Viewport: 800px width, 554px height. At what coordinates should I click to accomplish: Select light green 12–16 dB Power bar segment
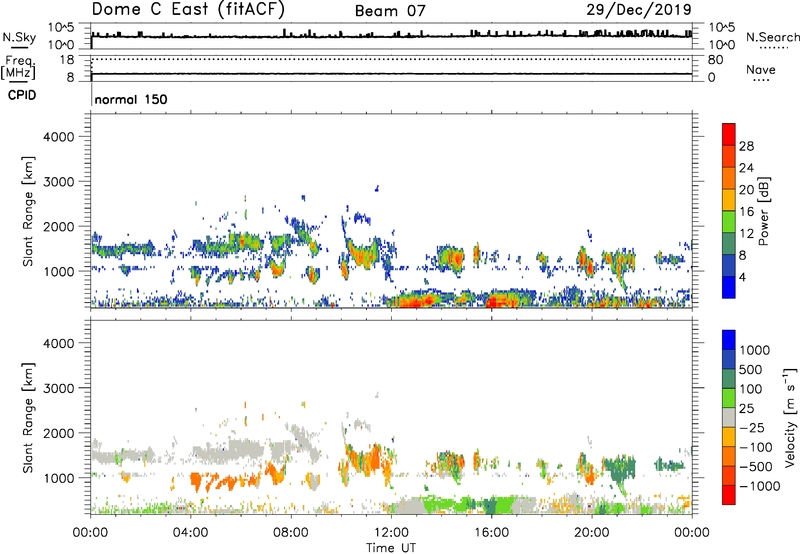tap(729, 221)
